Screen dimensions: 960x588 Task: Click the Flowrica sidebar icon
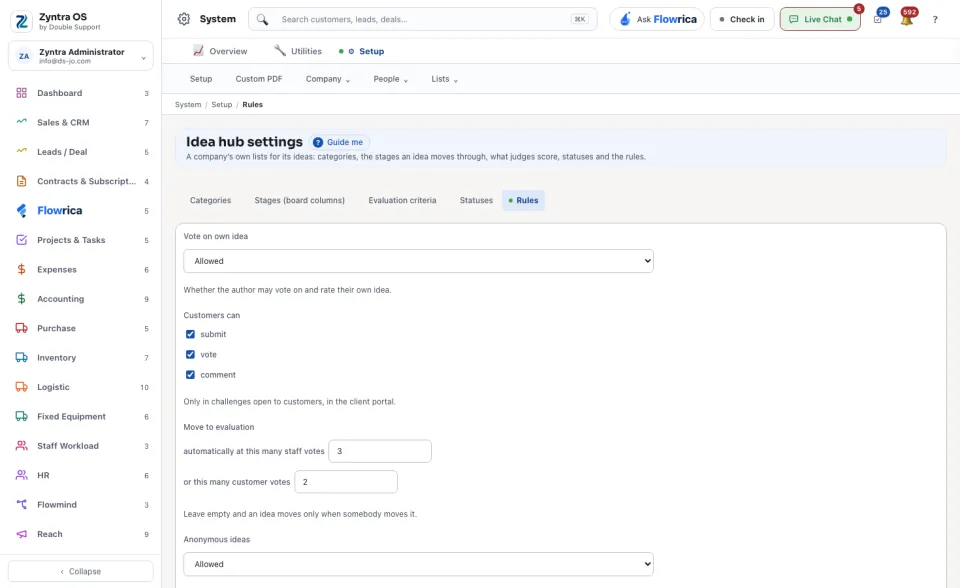coord(21,211)
